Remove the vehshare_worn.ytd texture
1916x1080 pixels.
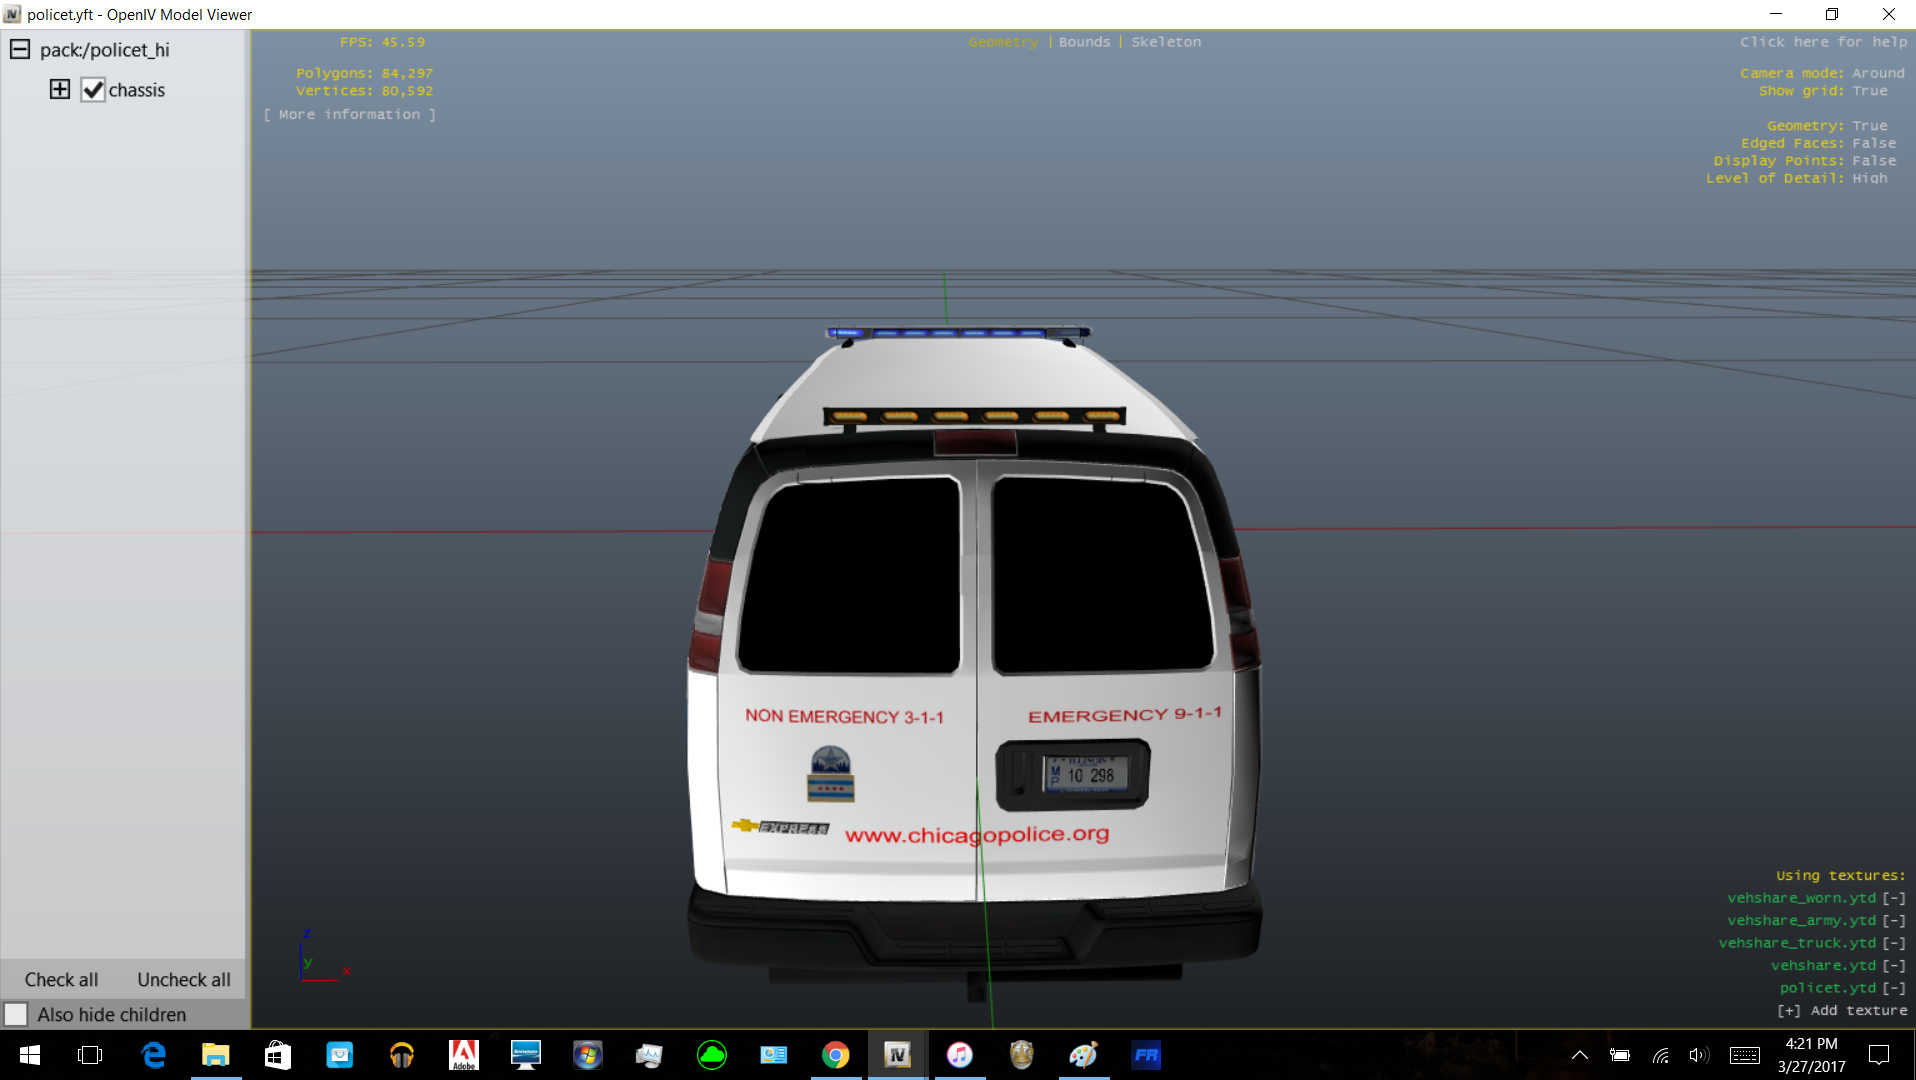pyautogui.click(x=1893, y=898)
